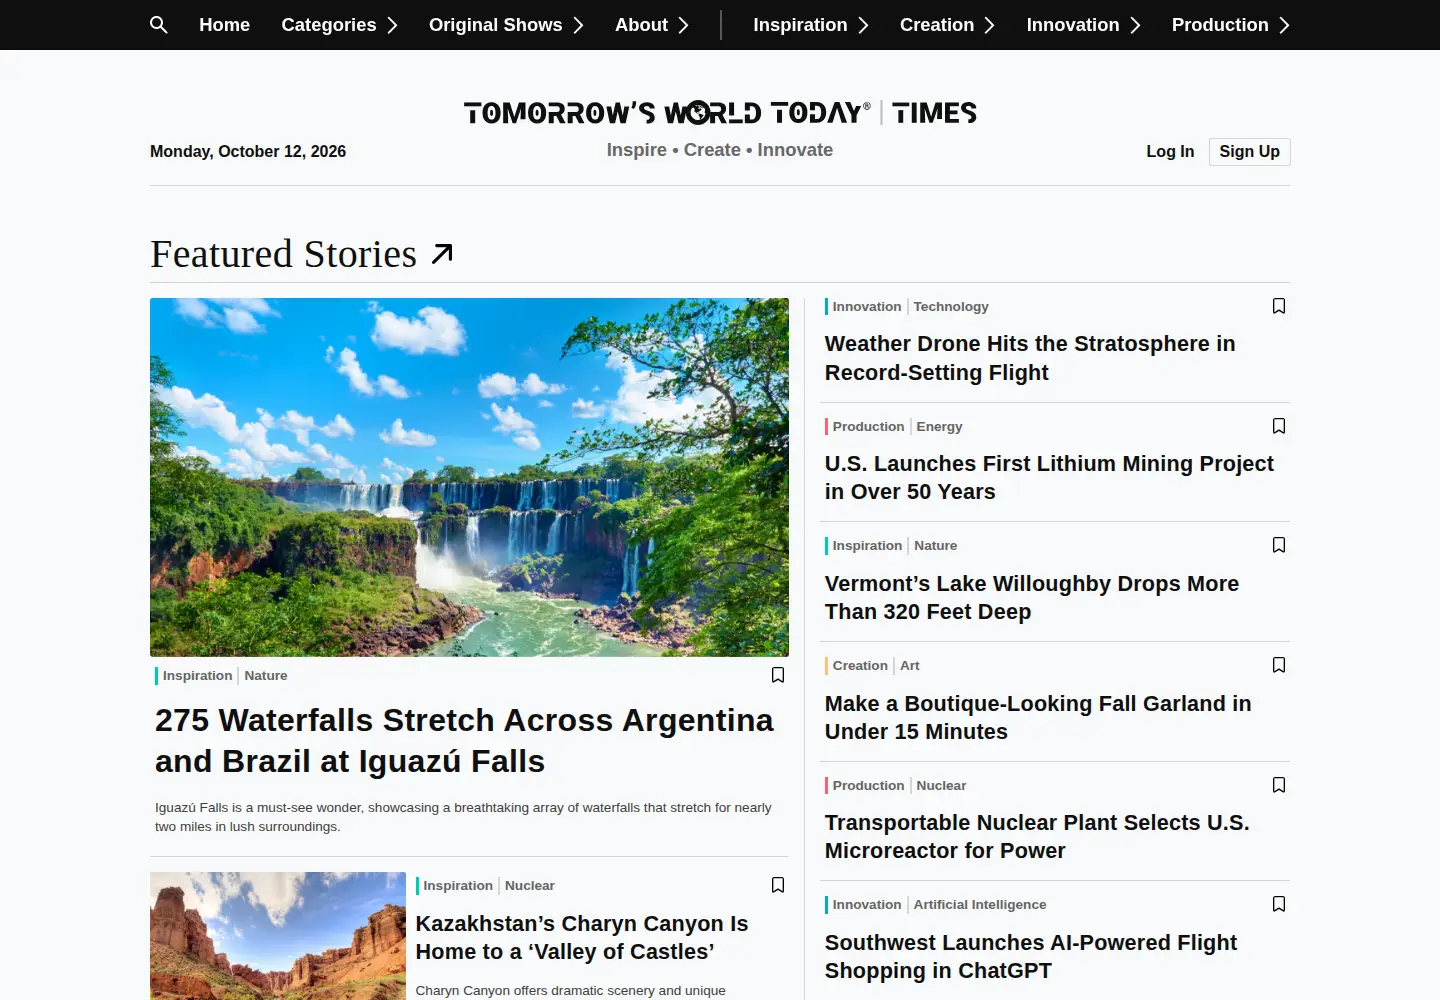Expand the Categories menu chevron
The height and width of the screenshot is (1000, 1440).
tap(392, 25)
